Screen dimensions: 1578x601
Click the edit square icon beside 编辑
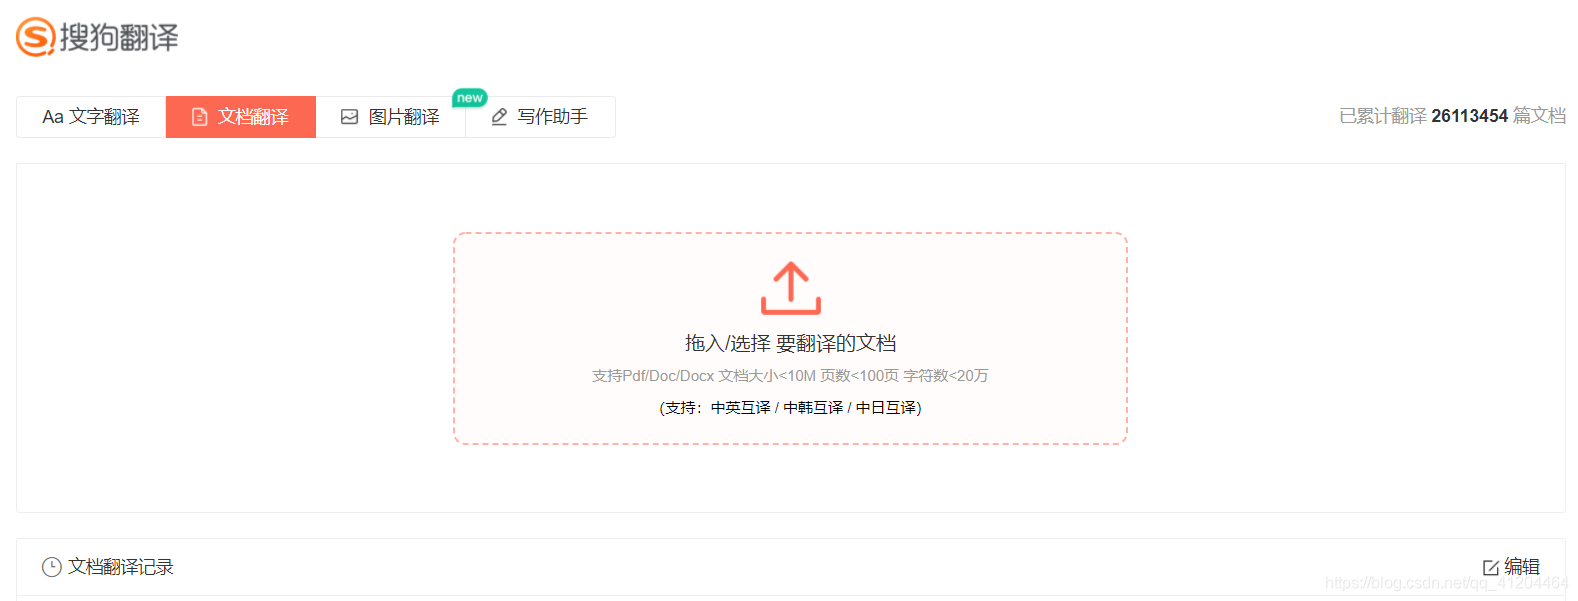tap(1491, 567)
